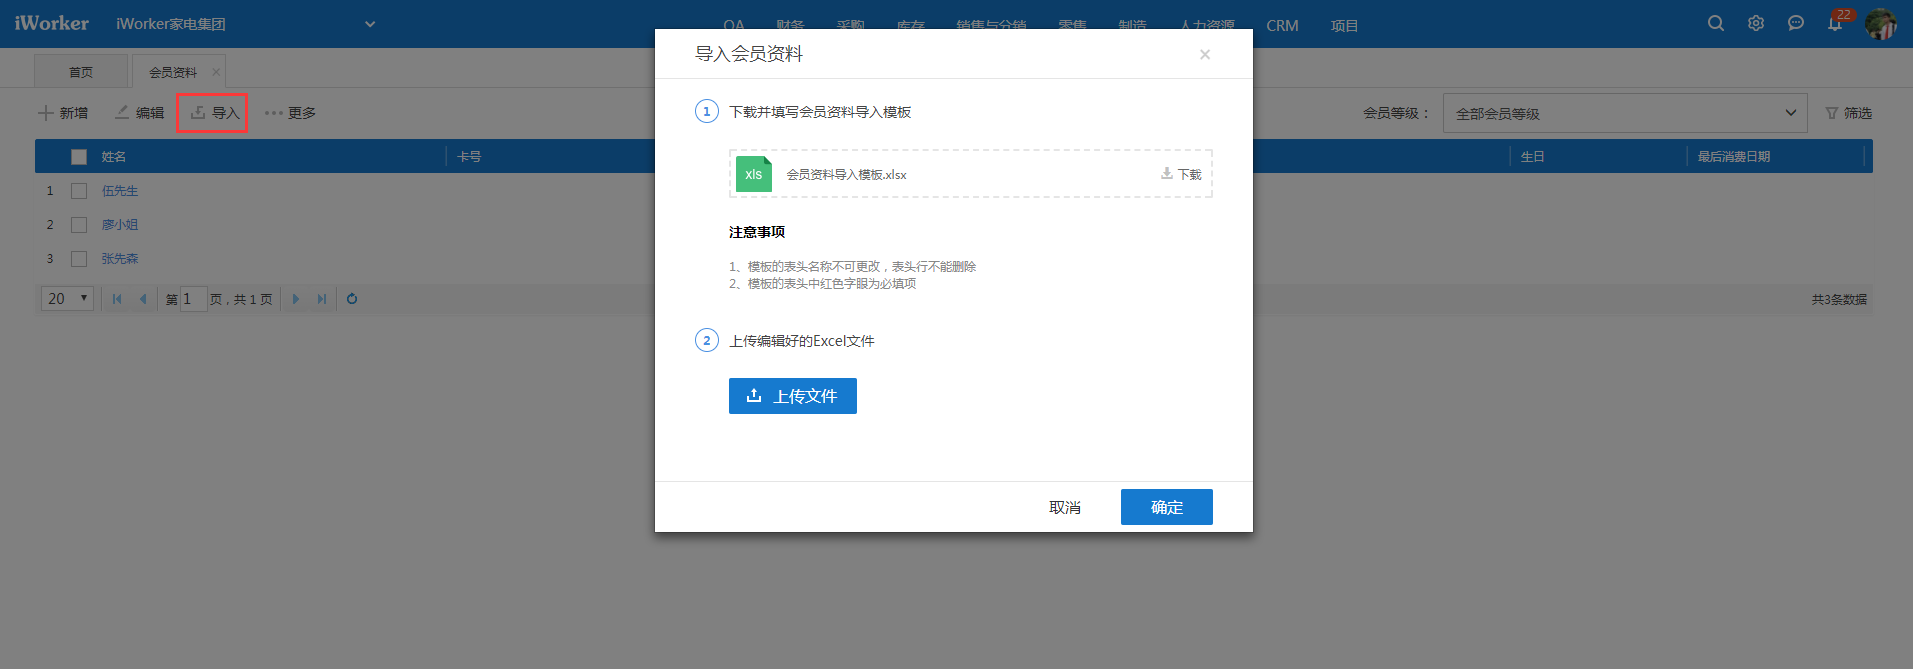This screenshot has height=669, width=1913.
Task: Tick the checkbox for 廖小姐
Action: pyautogui.click(x=79, y=225)
